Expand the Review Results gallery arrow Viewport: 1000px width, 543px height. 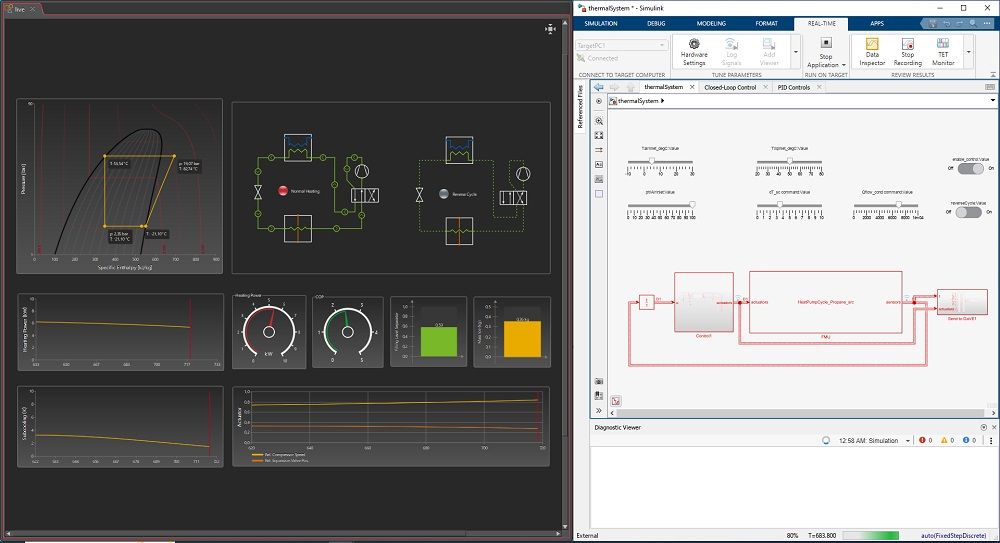pyautogui.click(x=969, y=52)
